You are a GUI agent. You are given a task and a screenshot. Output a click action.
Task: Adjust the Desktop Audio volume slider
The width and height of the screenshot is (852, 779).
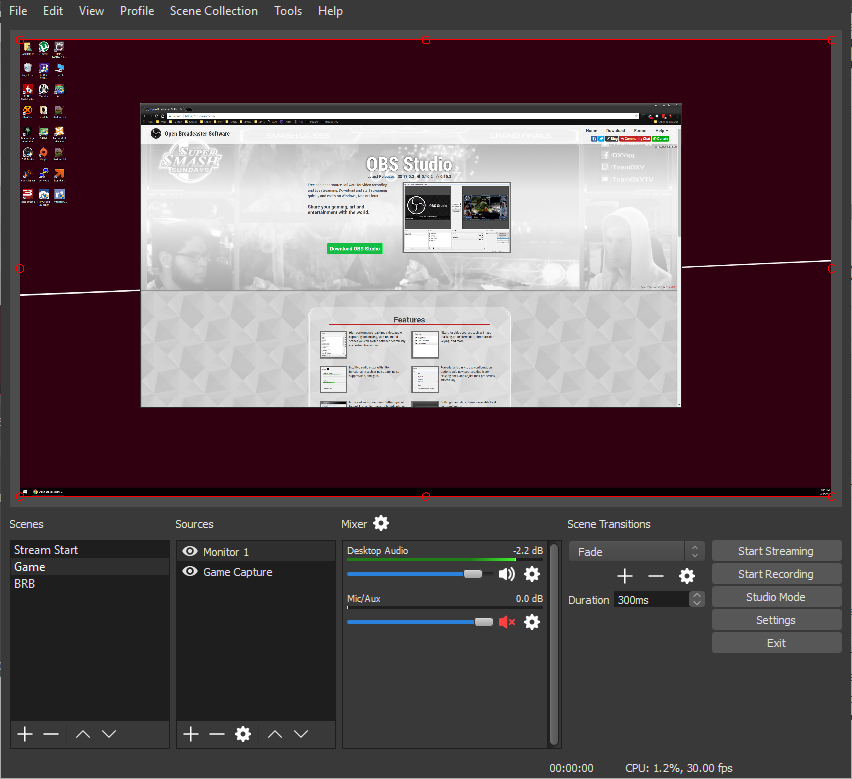[x=472, y=574]
